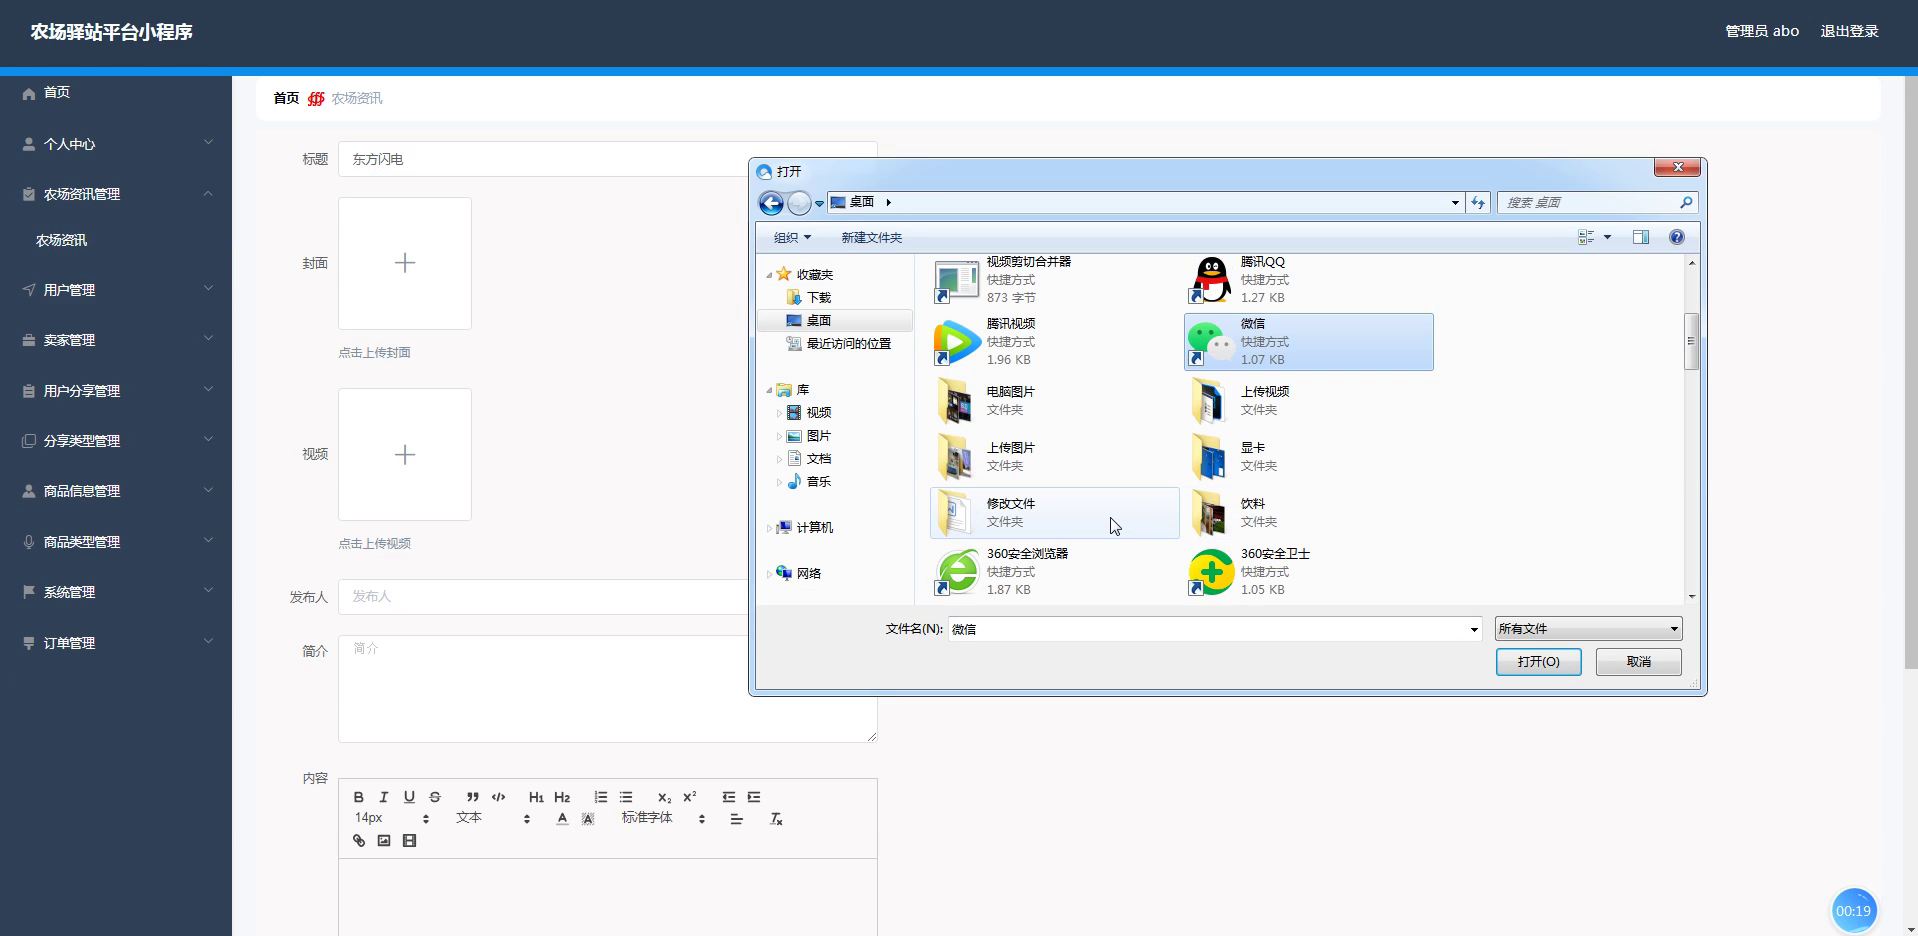1918x936 pixels.
Task: Select the 腾讯视频 shortcut
Action: click(1054, 342)
